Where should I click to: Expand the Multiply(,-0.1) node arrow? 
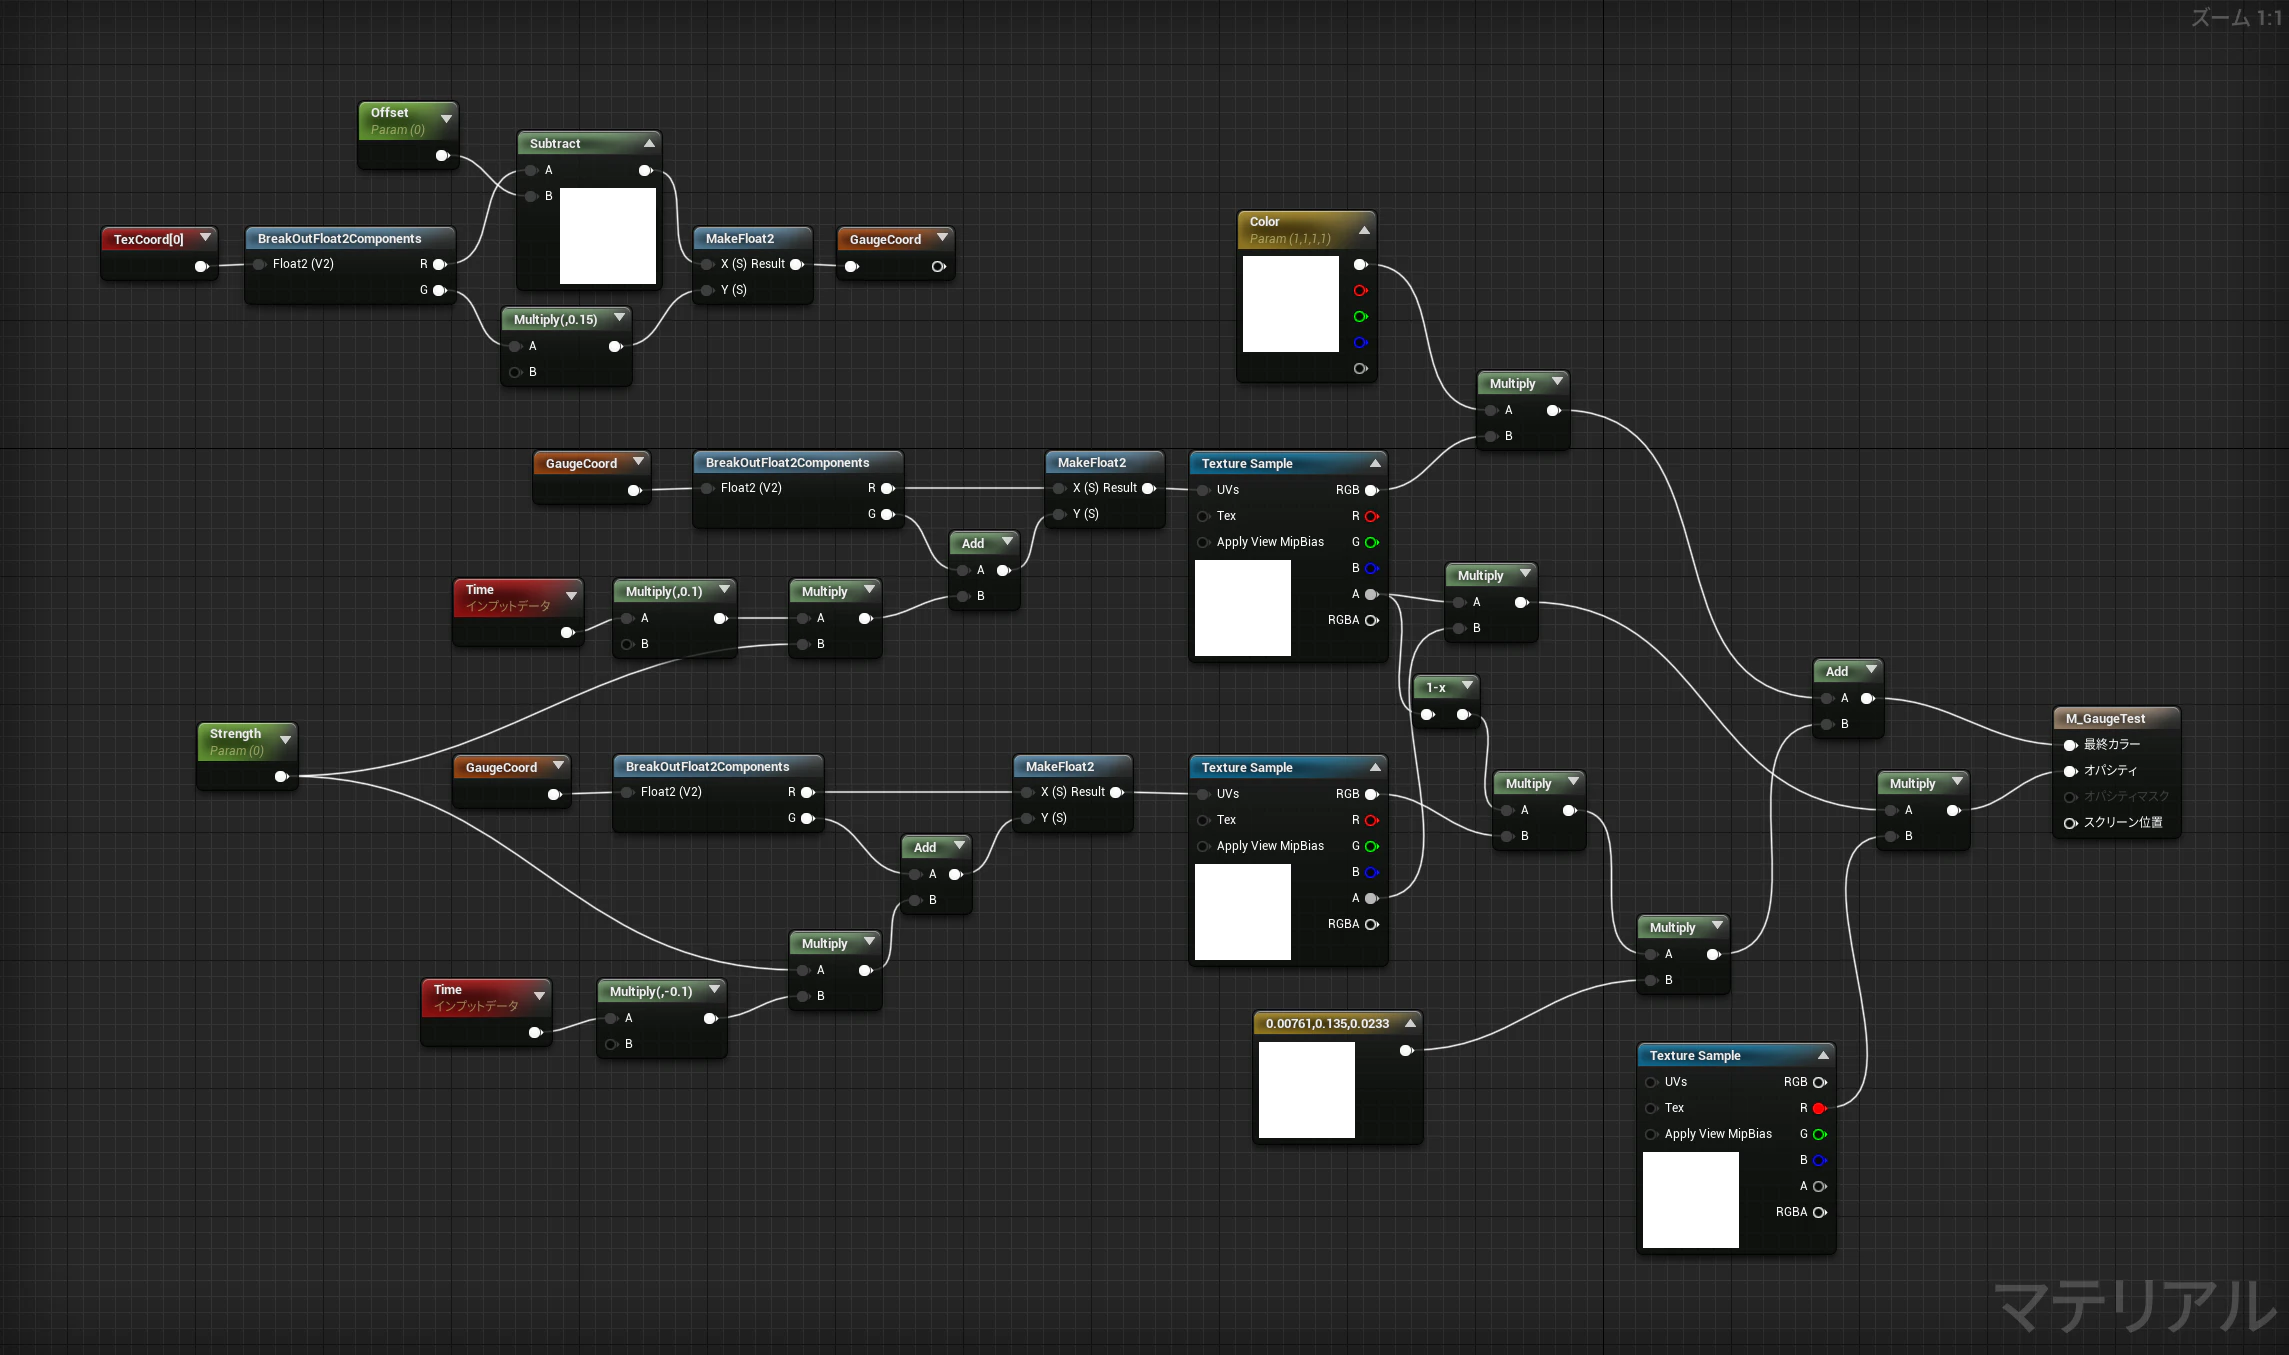(x=714, y=990)
